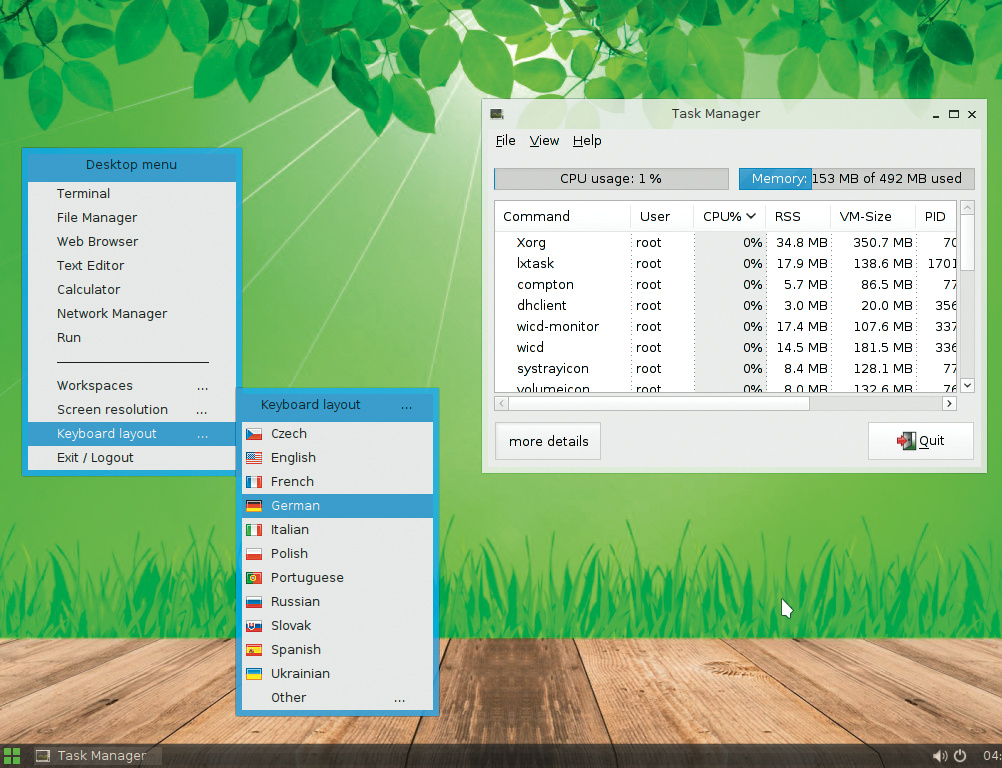Viewport: 1002px width, 768px height.
Task: Select German keyboard layout
Action: coord(295,506)
